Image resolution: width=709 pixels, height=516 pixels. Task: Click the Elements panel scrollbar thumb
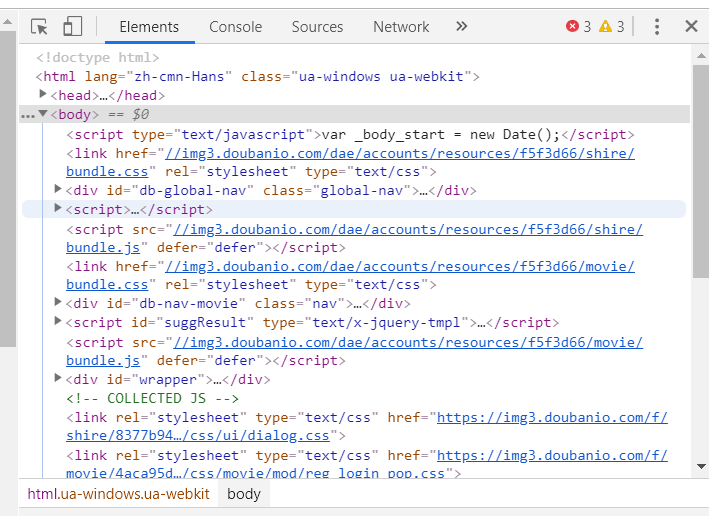point(701,172)
